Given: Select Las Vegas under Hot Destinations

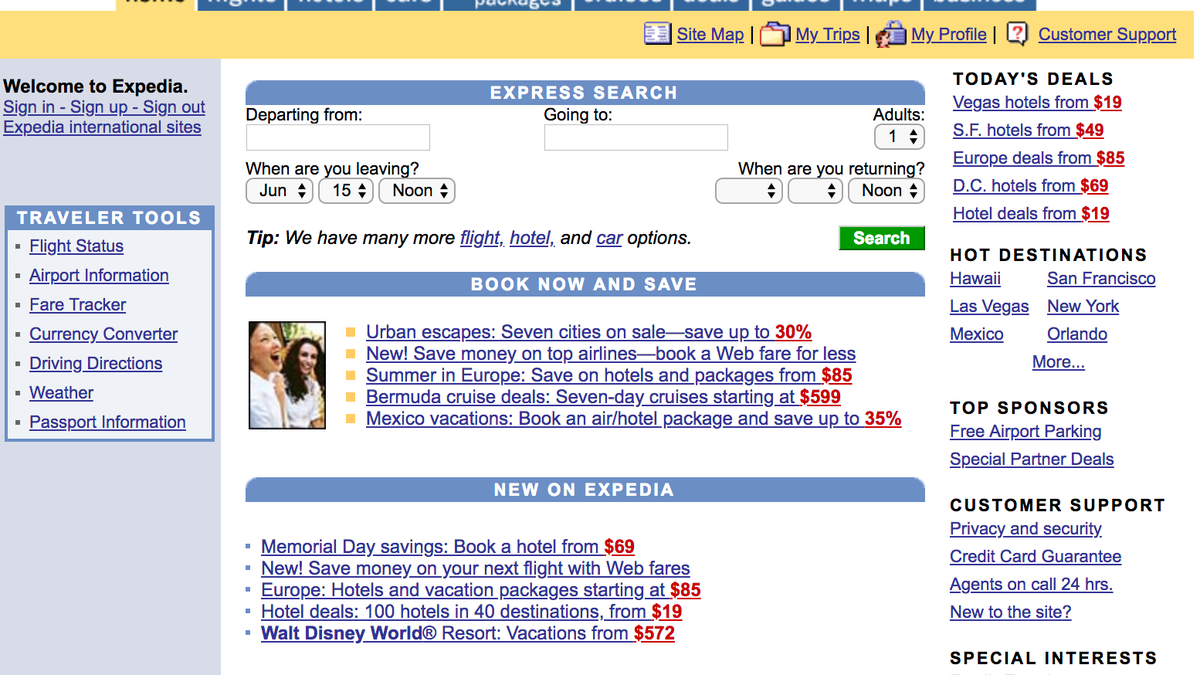Looking at the screenshot, I should tap(989, 307).
